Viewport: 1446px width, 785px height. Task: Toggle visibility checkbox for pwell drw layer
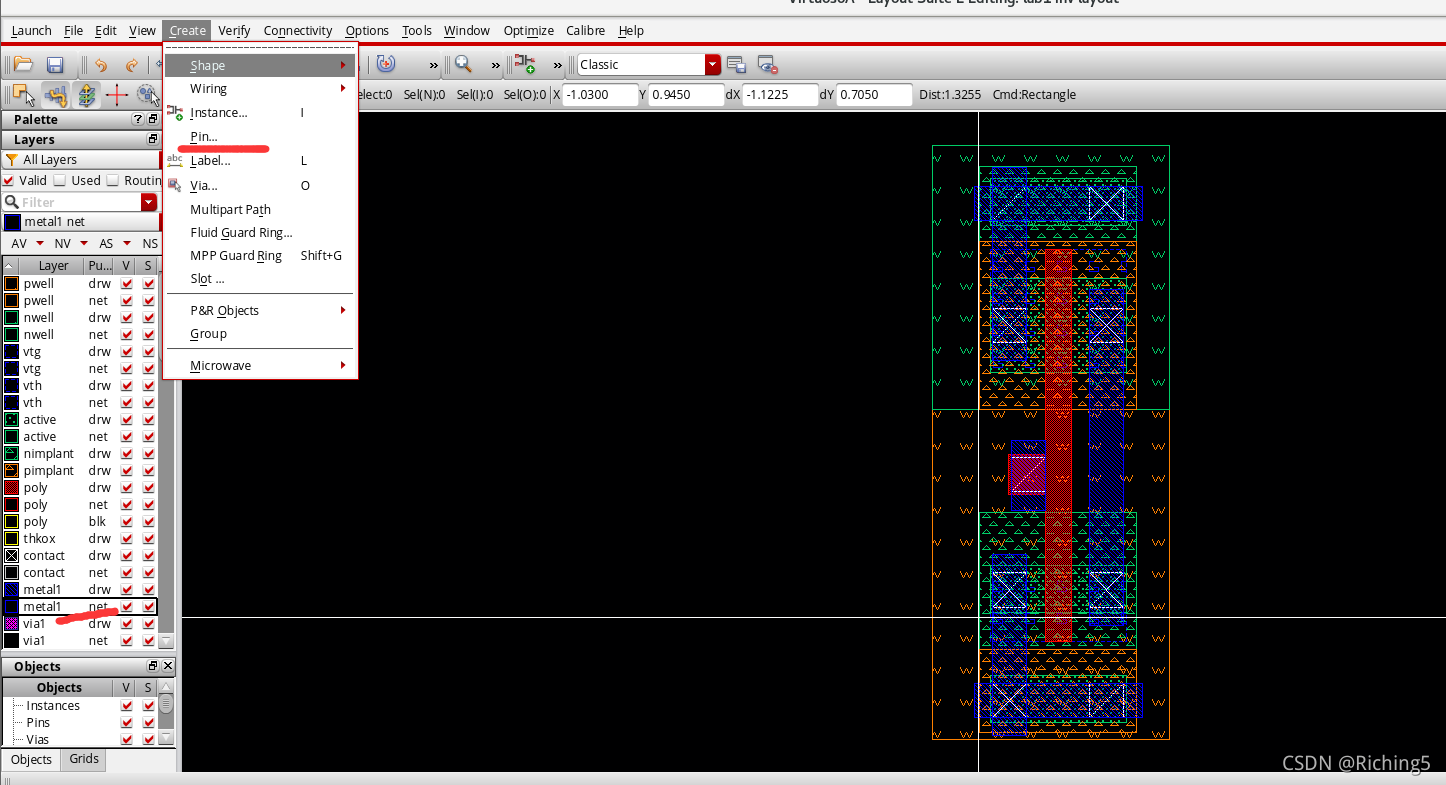[x=127, y=284]
